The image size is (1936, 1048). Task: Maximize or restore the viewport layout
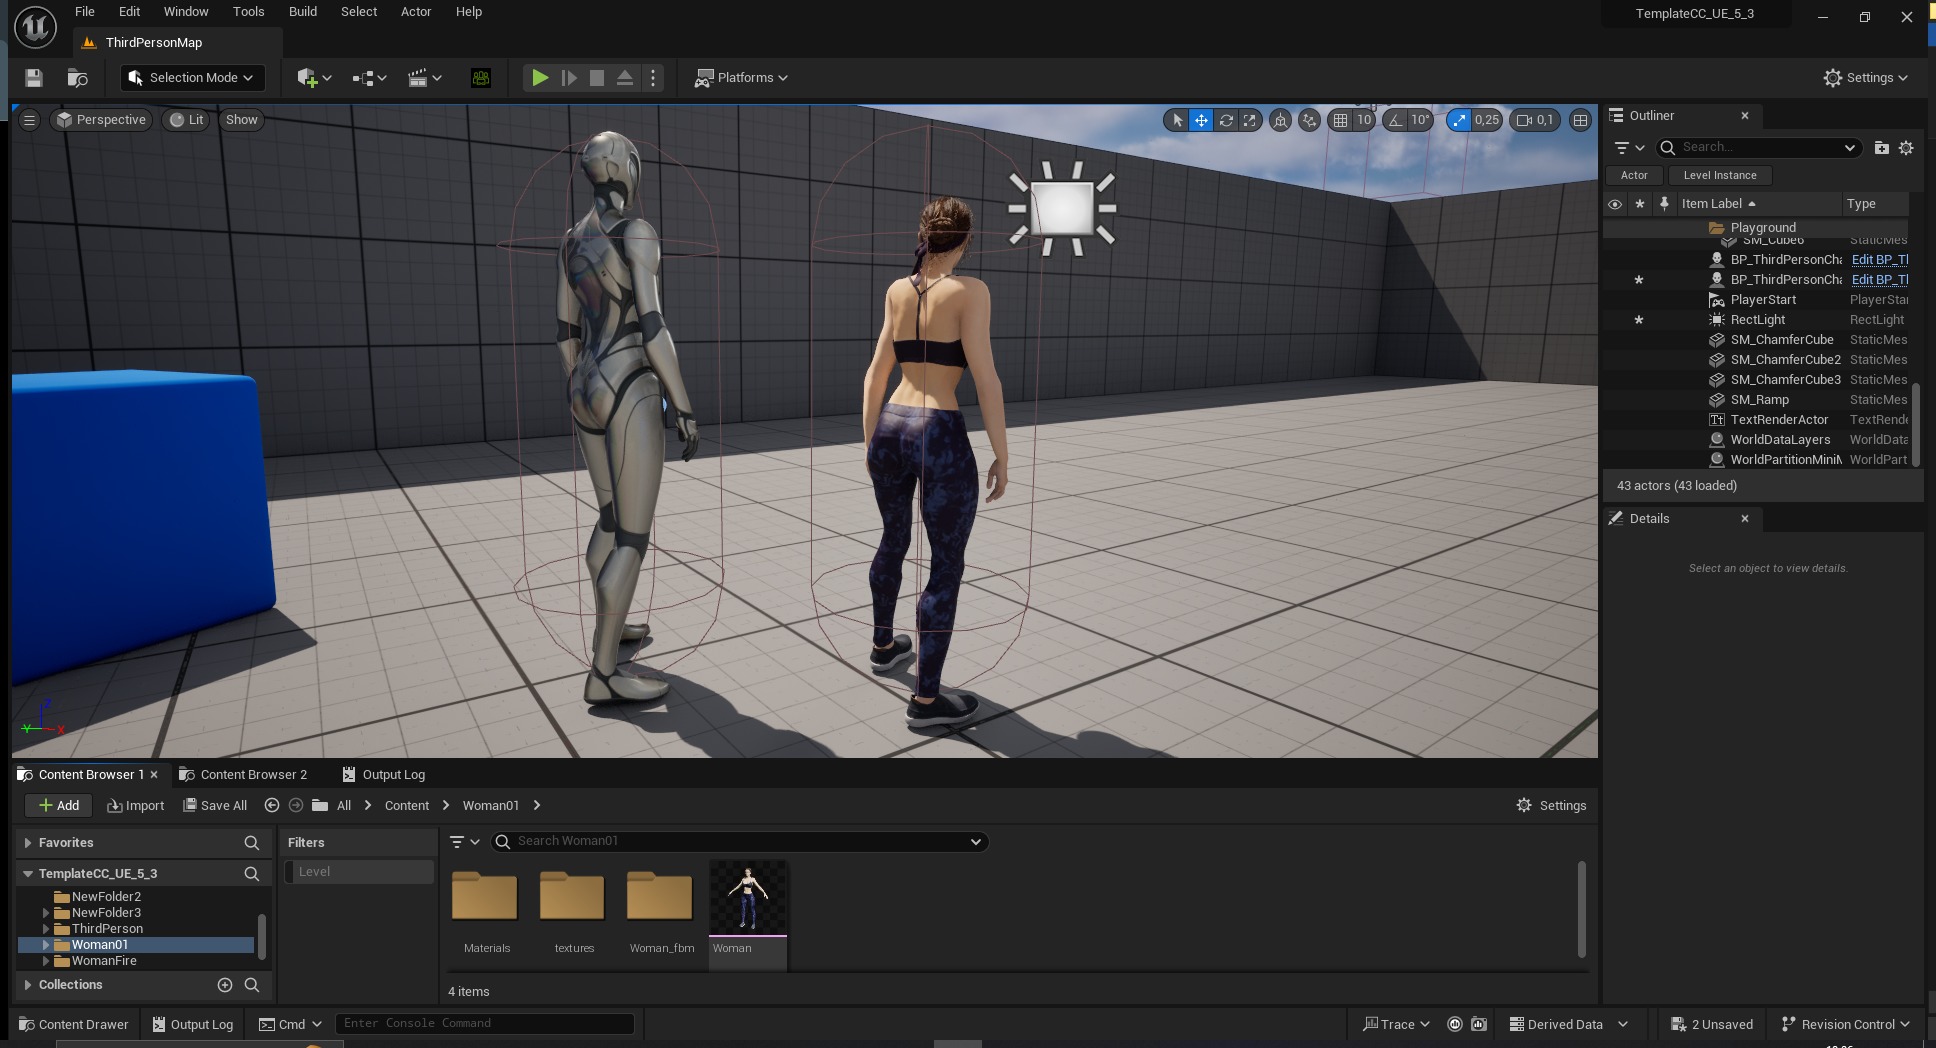[x=1580, y=120]
